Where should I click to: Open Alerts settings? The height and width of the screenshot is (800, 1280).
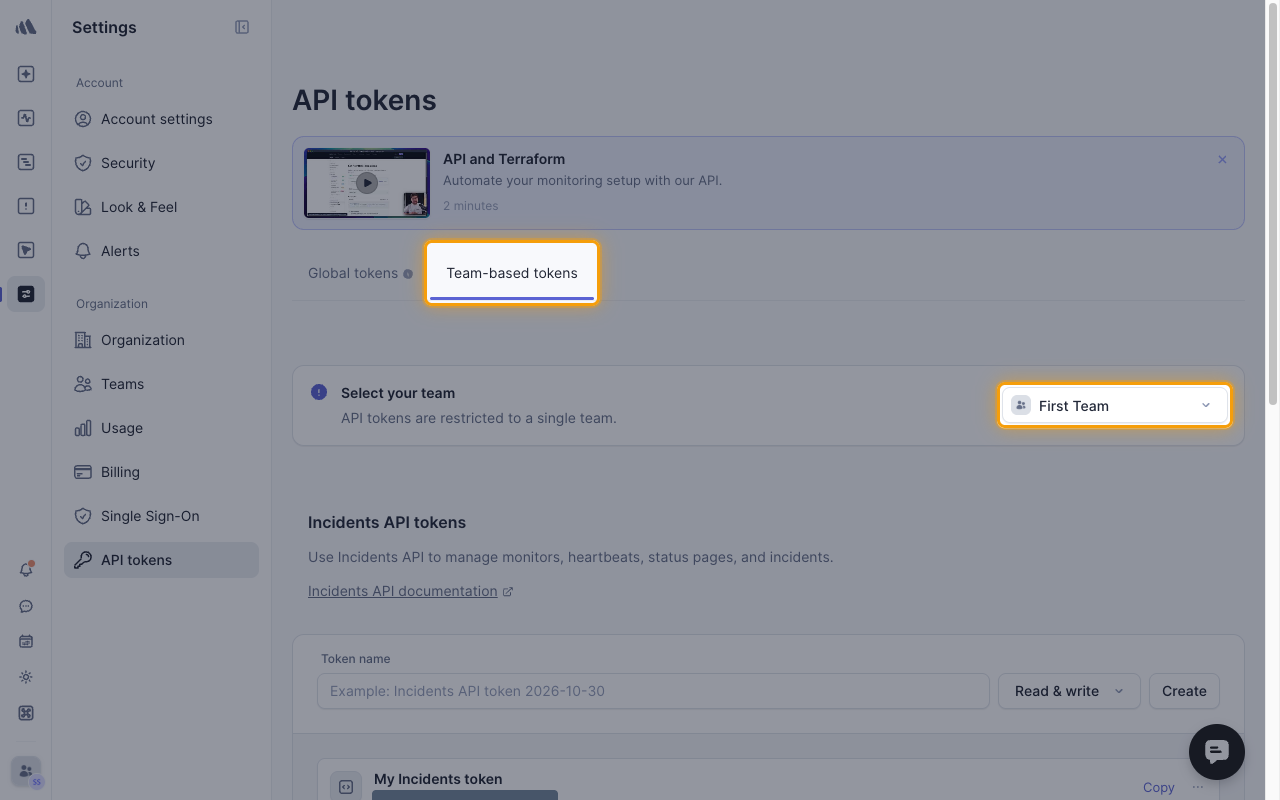[x=161, y=251]
